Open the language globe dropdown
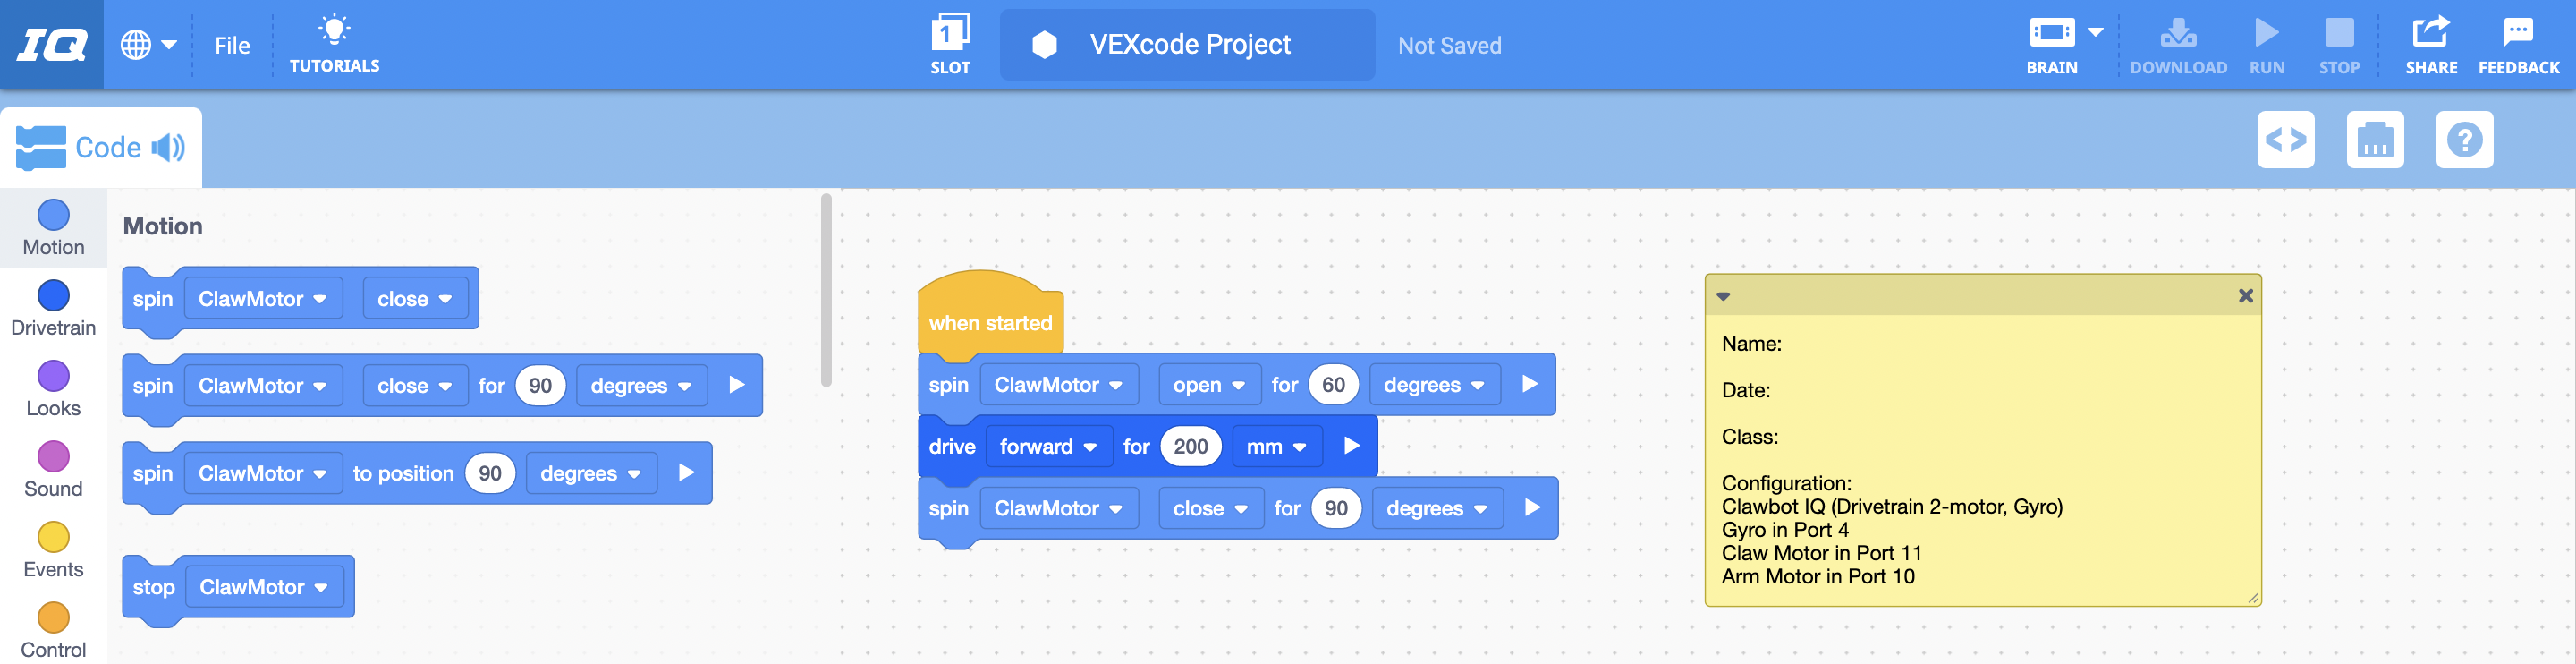2576x664 pixels. tap(148, 44)
